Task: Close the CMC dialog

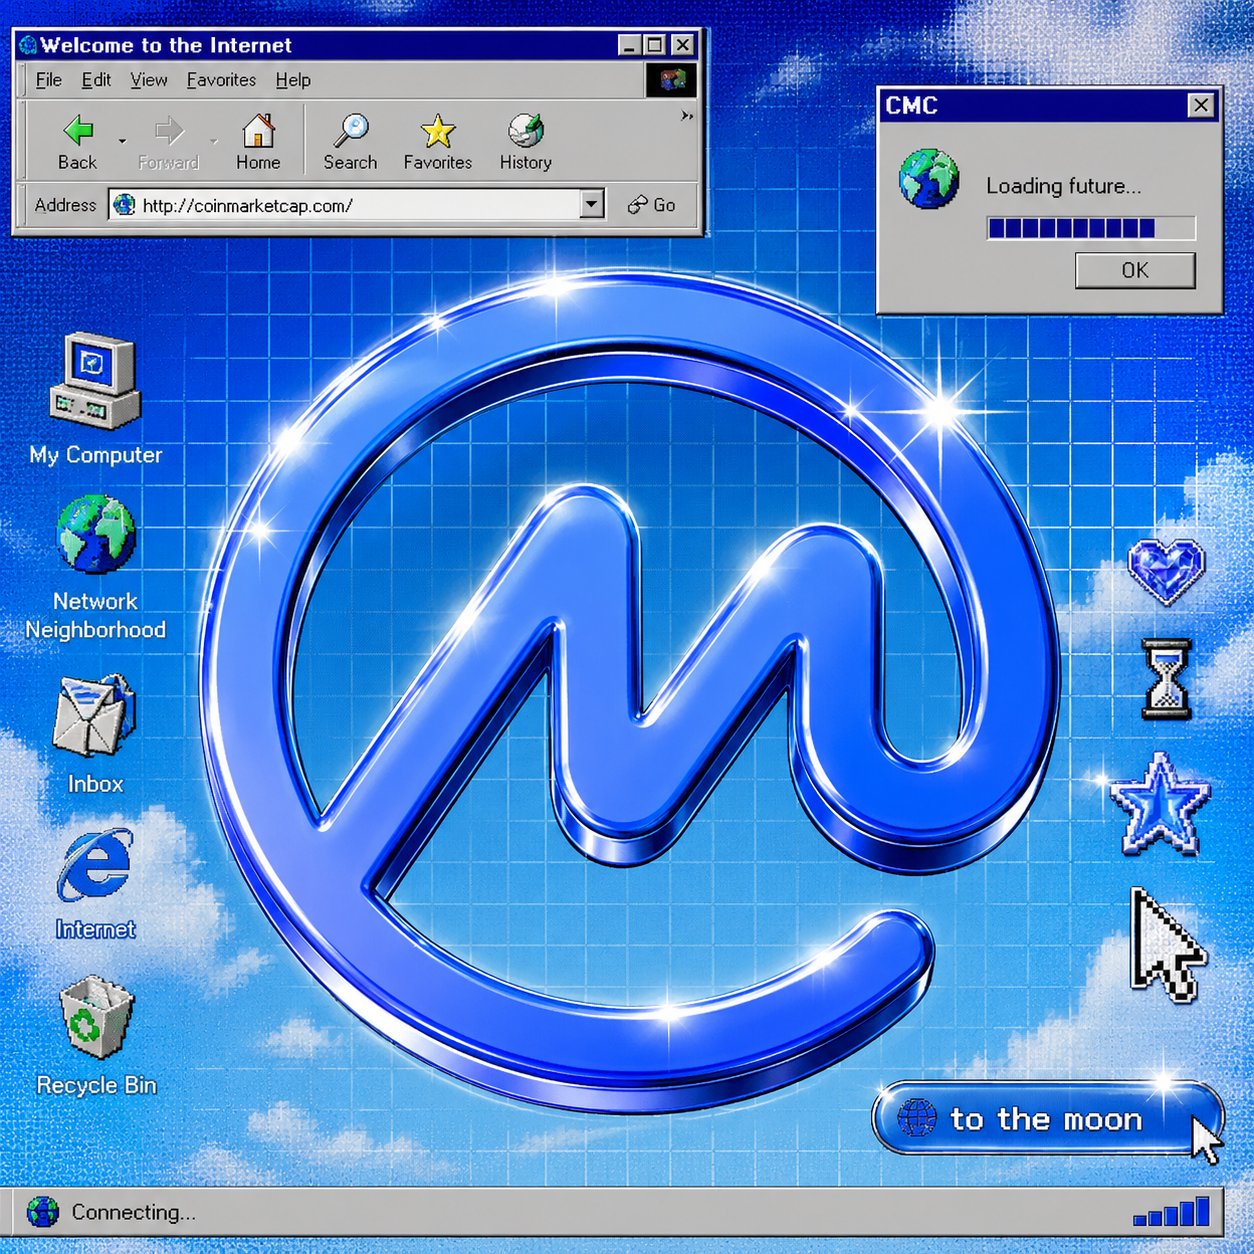Action: [x=1201, y=105]
